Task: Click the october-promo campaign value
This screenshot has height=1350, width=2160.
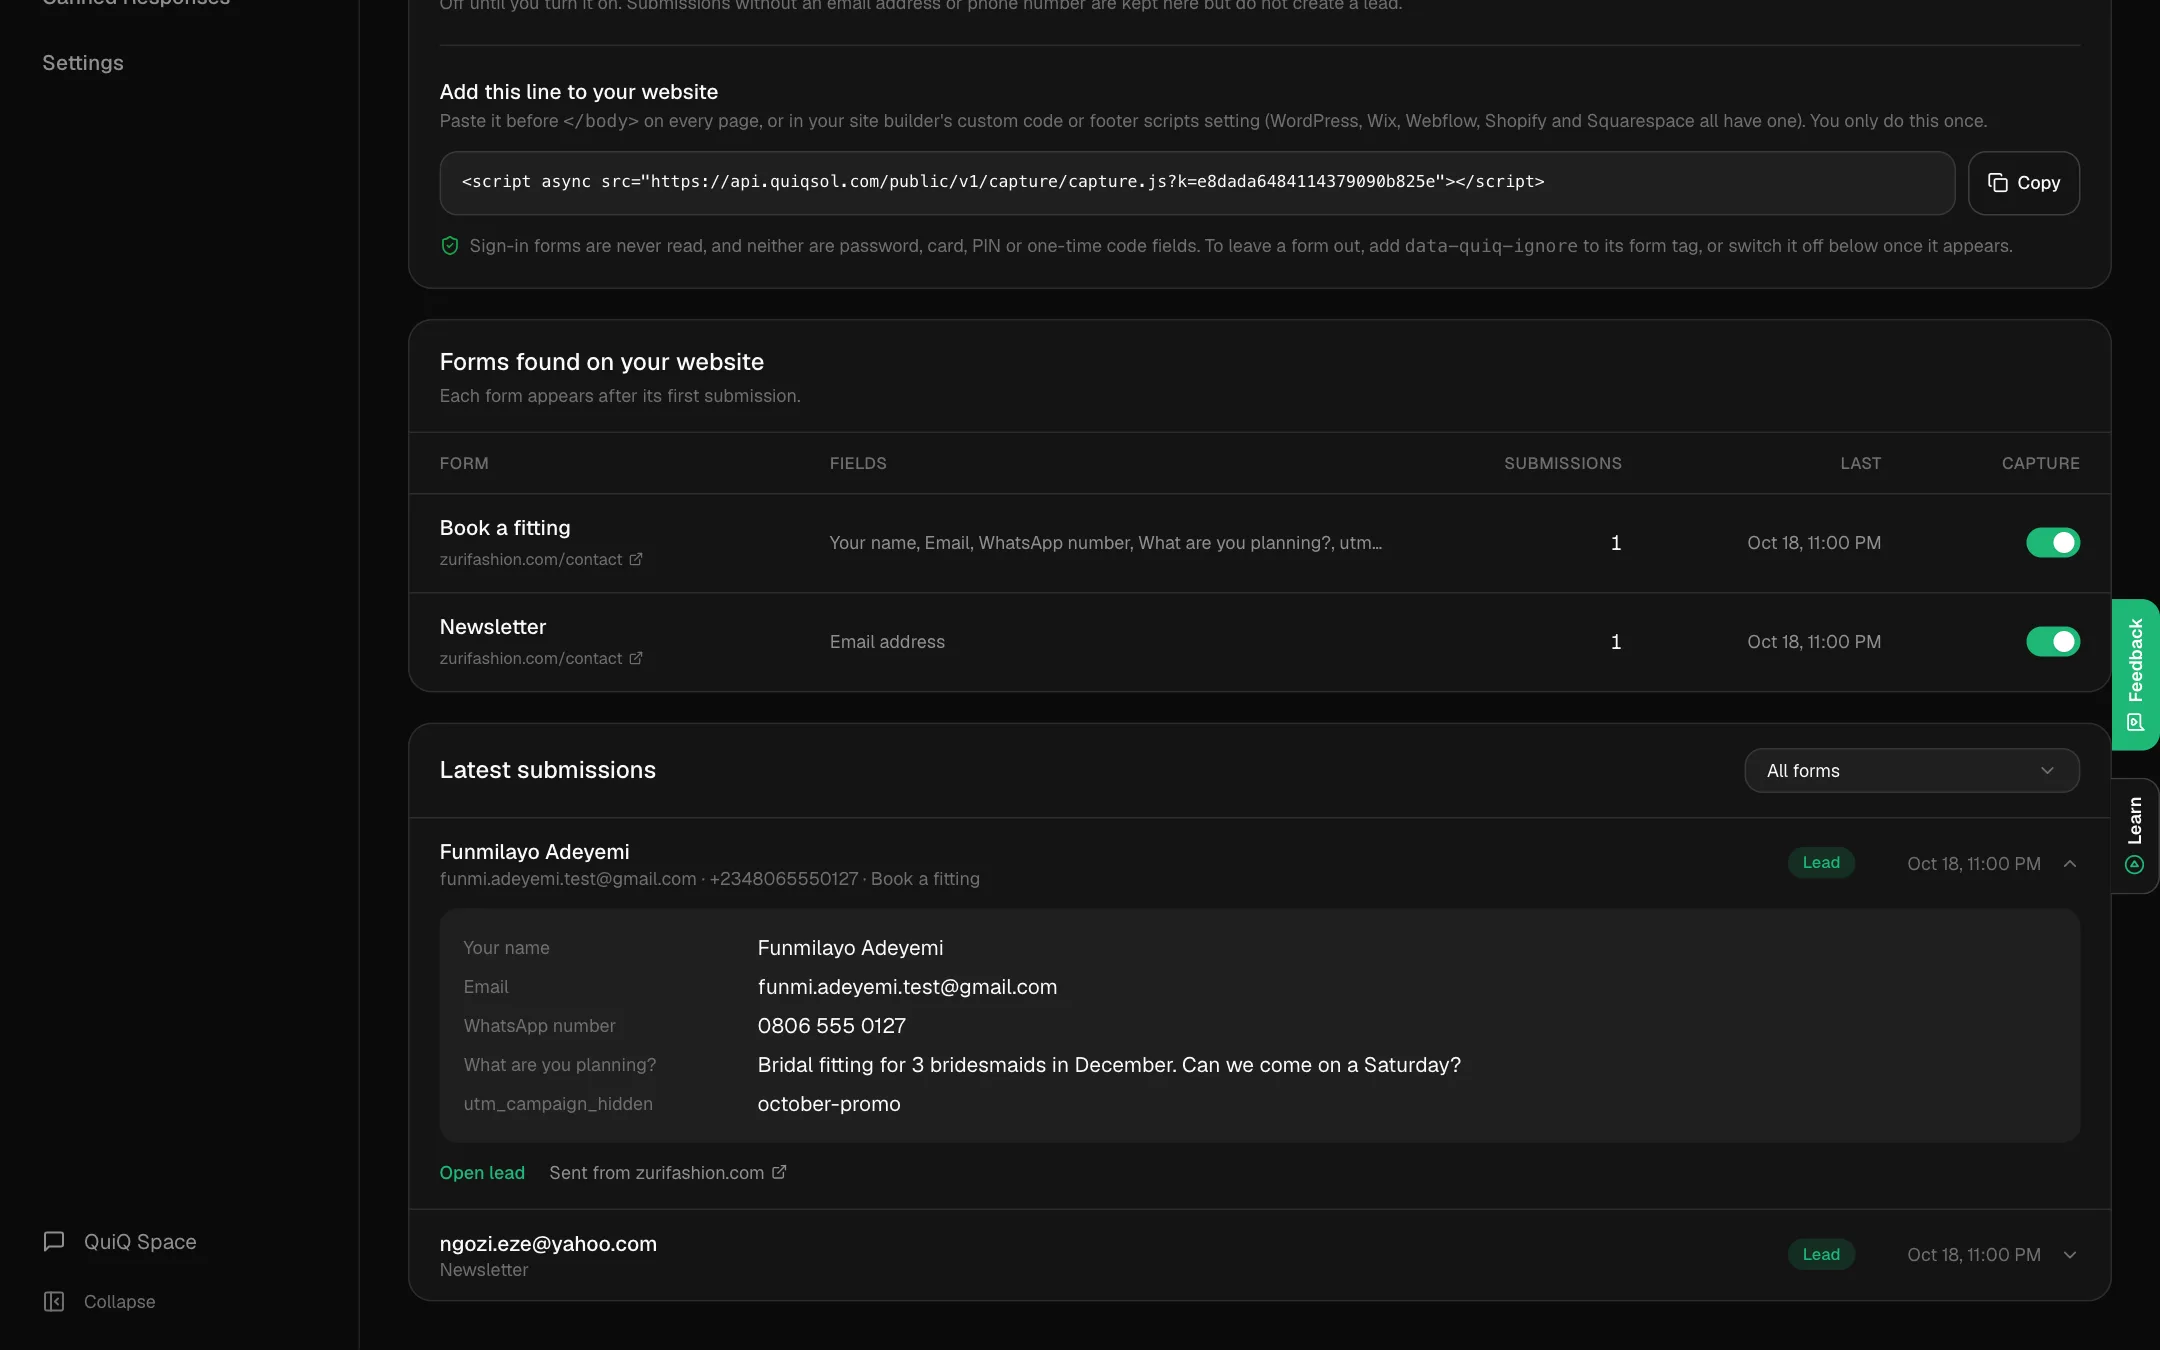Action: point(829,1104)
